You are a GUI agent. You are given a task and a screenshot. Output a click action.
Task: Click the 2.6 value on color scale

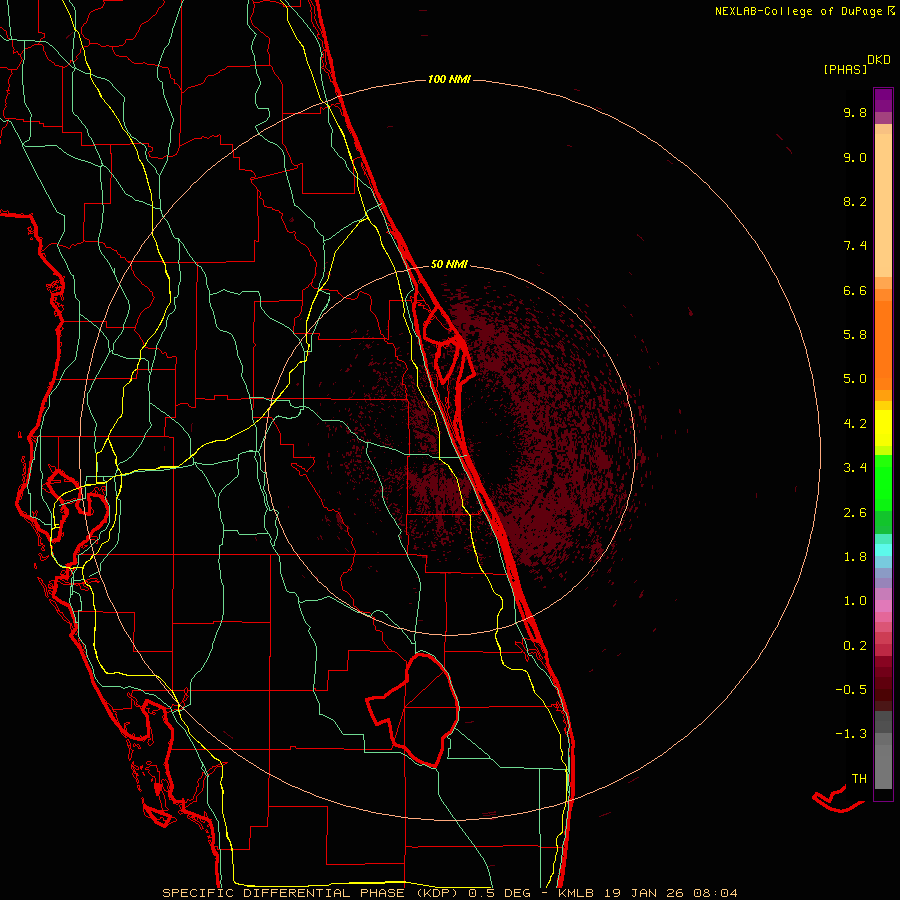coord(855,513)
